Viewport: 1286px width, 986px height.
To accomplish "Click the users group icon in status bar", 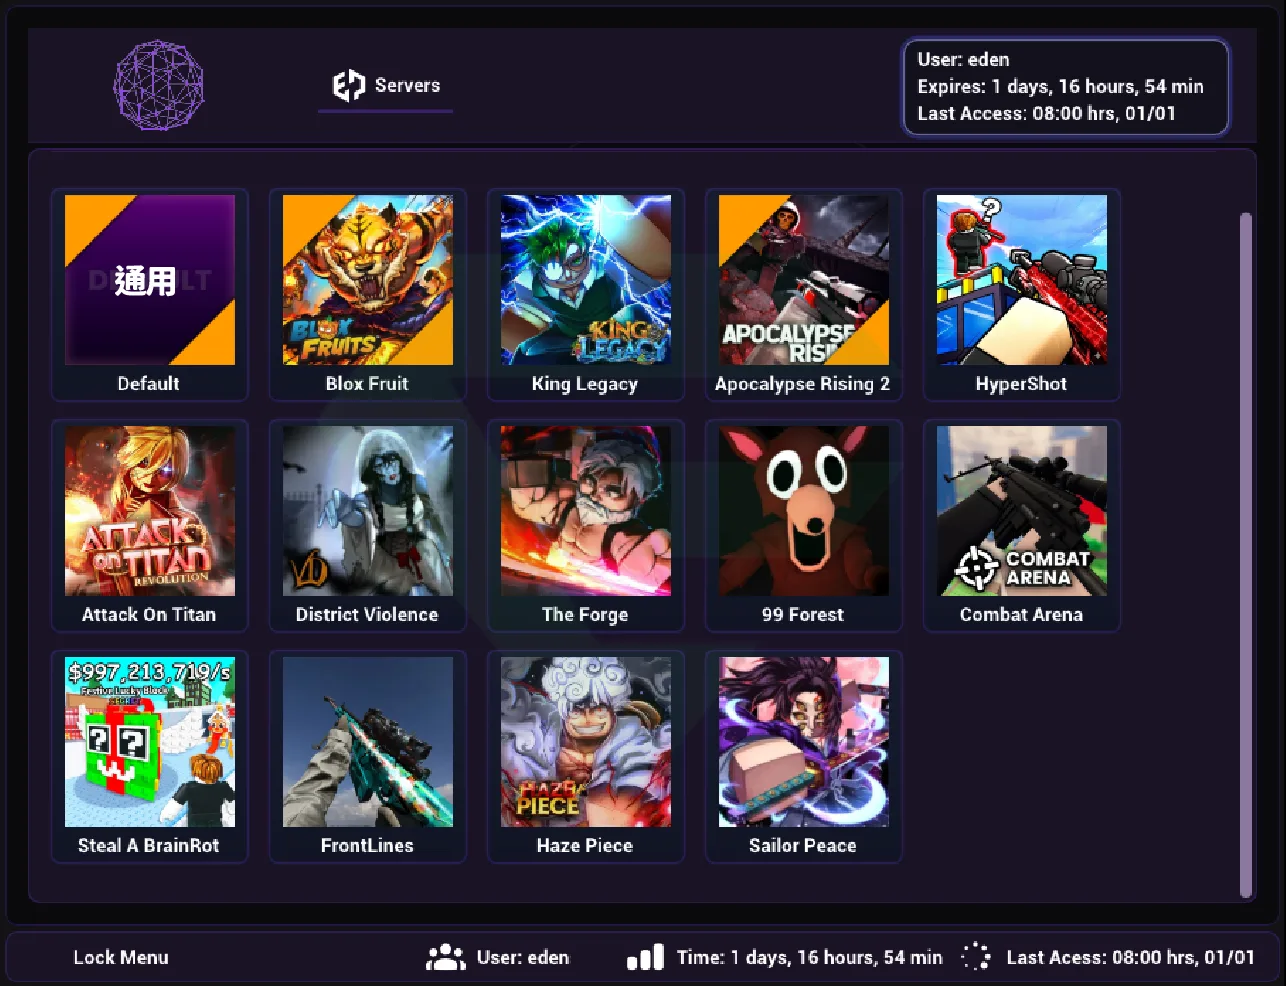I will pos(445,957).
